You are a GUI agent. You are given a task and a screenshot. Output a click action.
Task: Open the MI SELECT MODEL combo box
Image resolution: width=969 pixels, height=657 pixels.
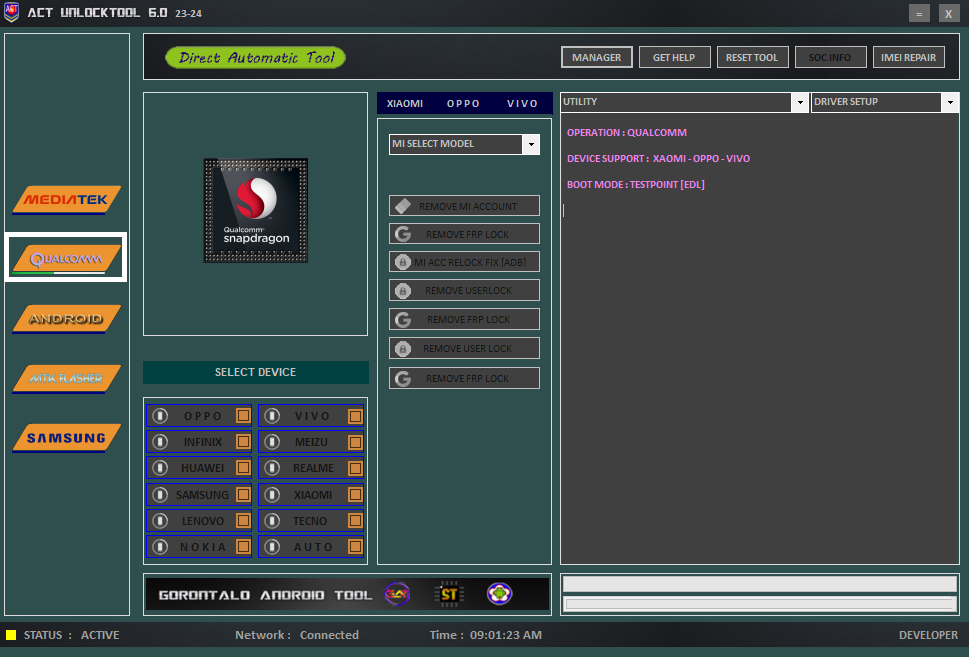464,144
